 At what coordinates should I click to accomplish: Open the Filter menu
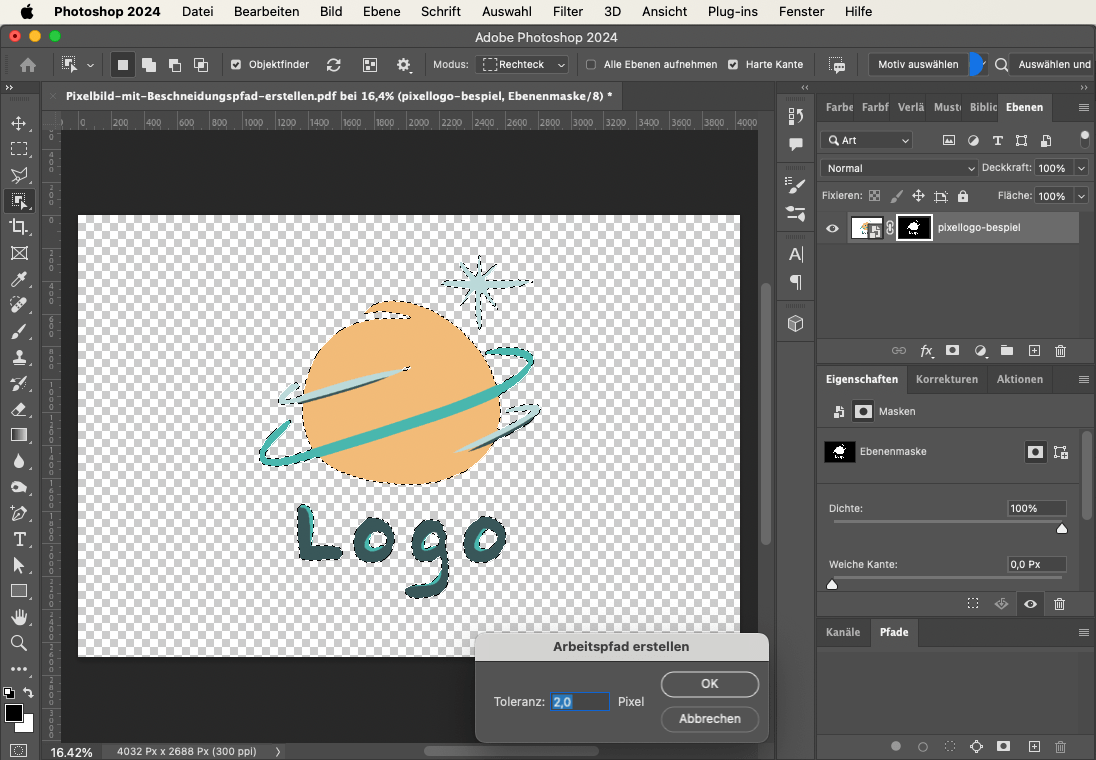point(568,12)
